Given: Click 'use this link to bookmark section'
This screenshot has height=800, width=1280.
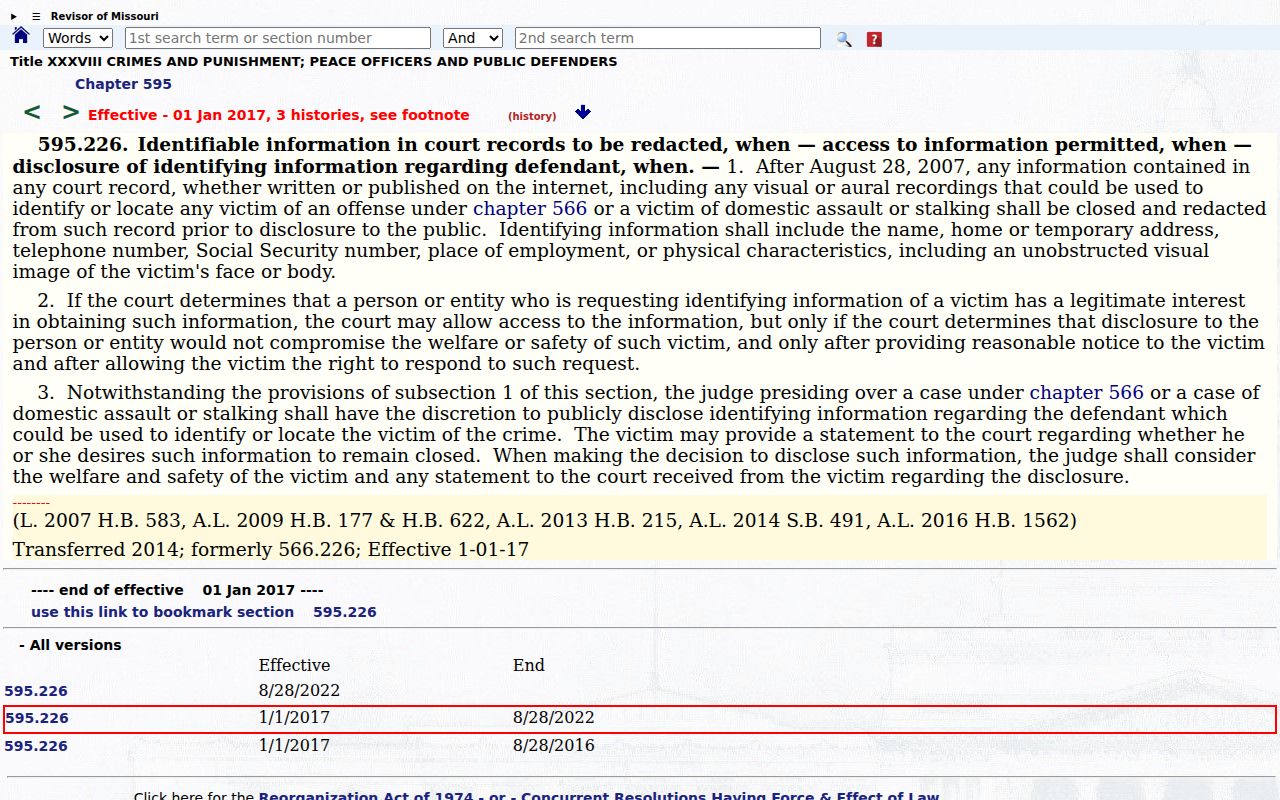Looking at the screenshot, I should (162, 612).
